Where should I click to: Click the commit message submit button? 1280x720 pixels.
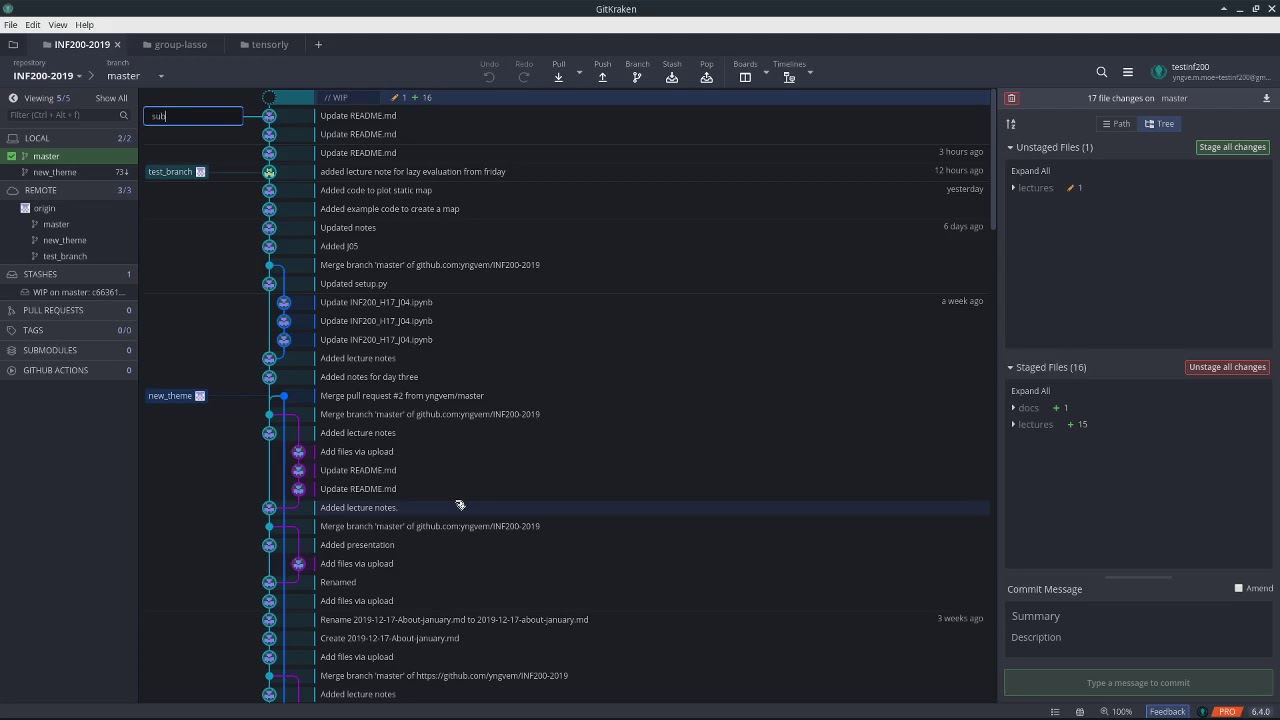point(1138,683)
